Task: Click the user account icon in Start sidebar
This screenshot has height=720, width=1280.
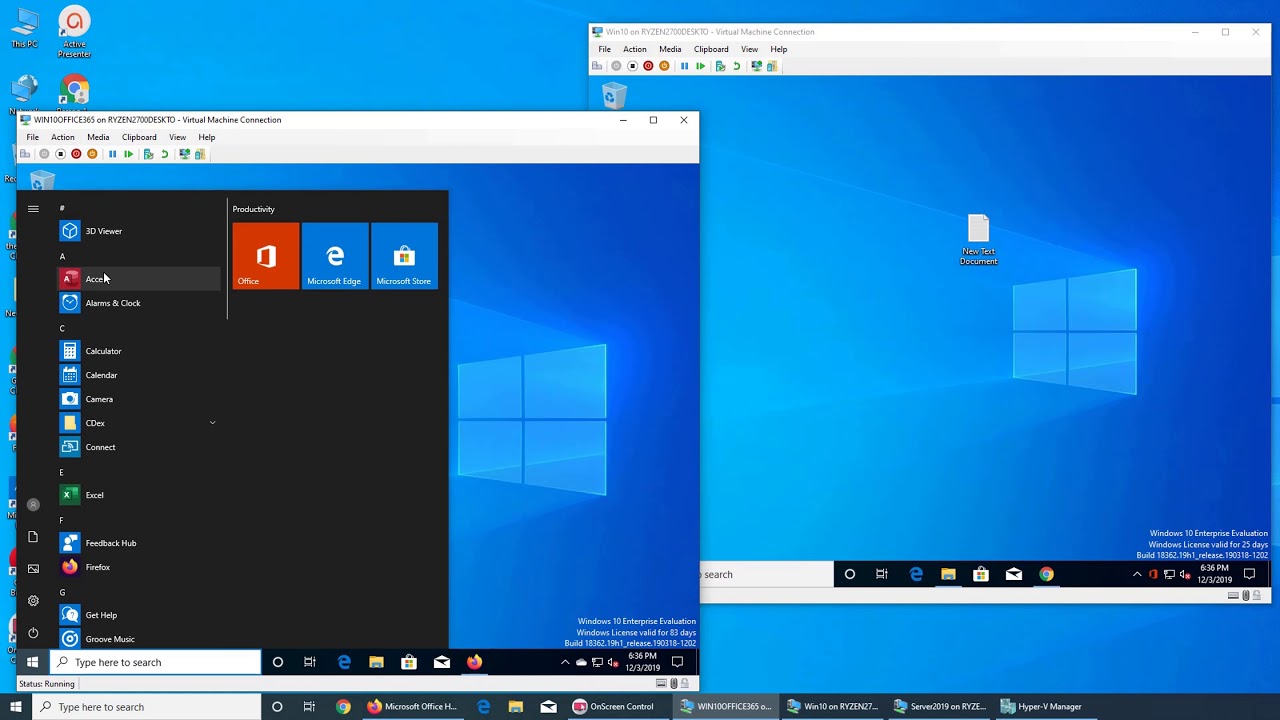Action: [x=33, y=505]
